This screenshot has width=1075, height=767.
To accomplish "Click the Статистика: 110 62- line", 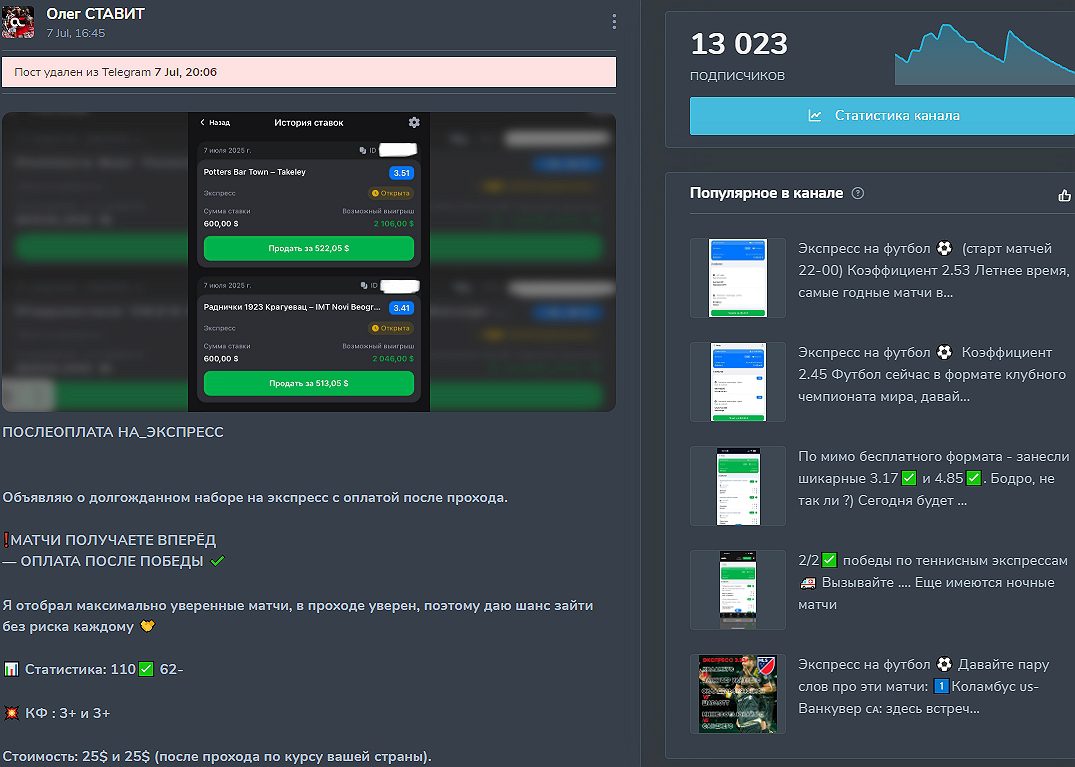I will (x=93, y=669).
